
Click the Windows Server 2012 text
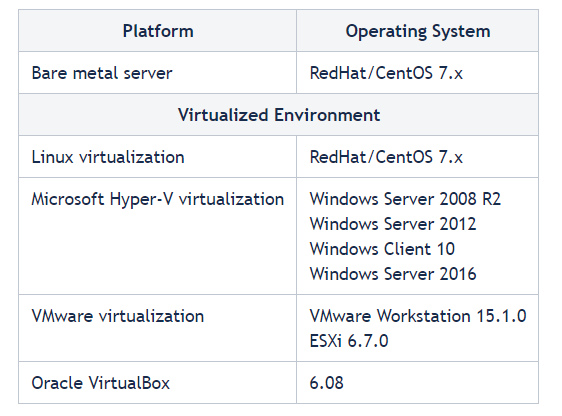tap(393, 224)
